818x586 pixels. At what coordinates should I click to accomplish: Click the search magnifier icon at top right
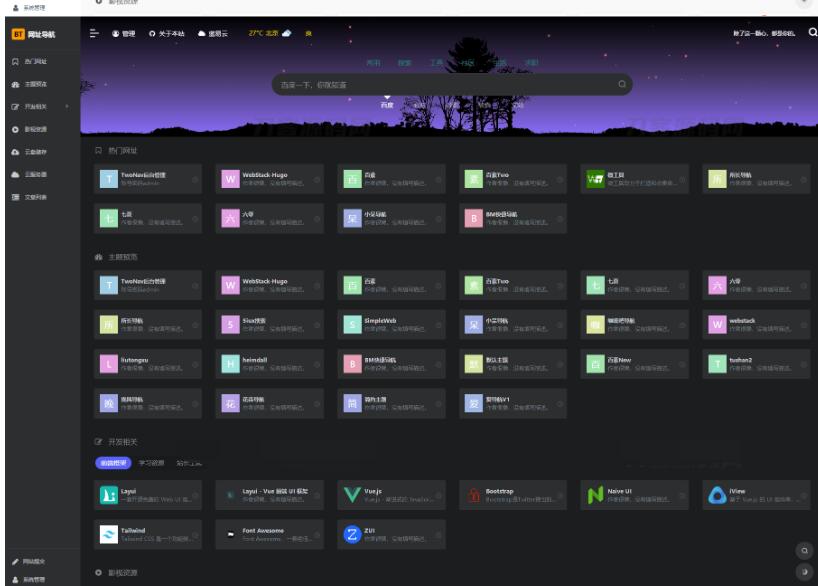(811, 34)
